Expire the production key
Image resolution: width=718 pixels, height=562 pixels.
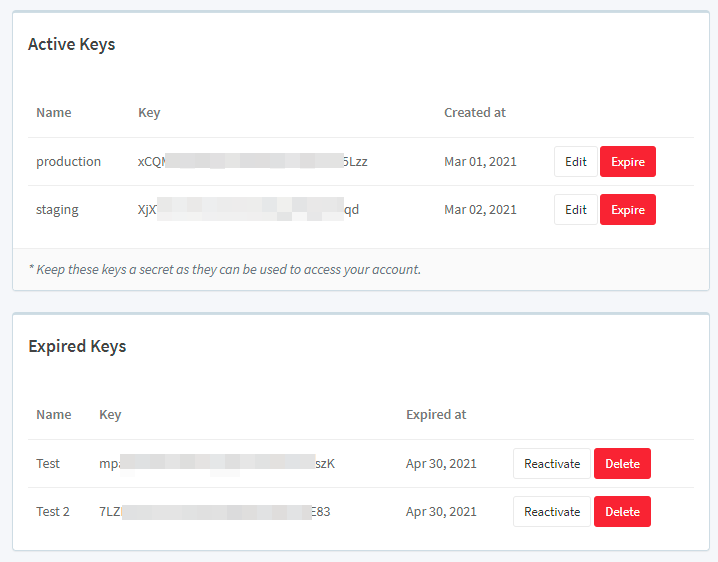(627, 162)
